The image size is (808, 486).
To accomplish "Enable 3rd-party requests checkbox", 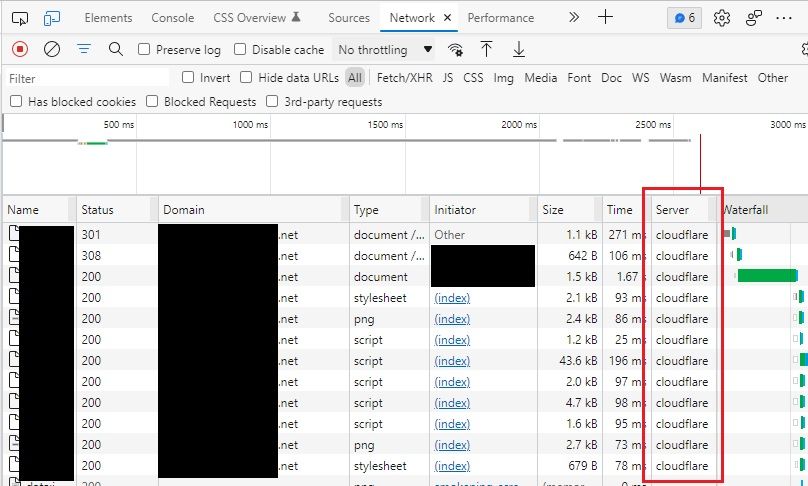I will click(x=272, y=101).
